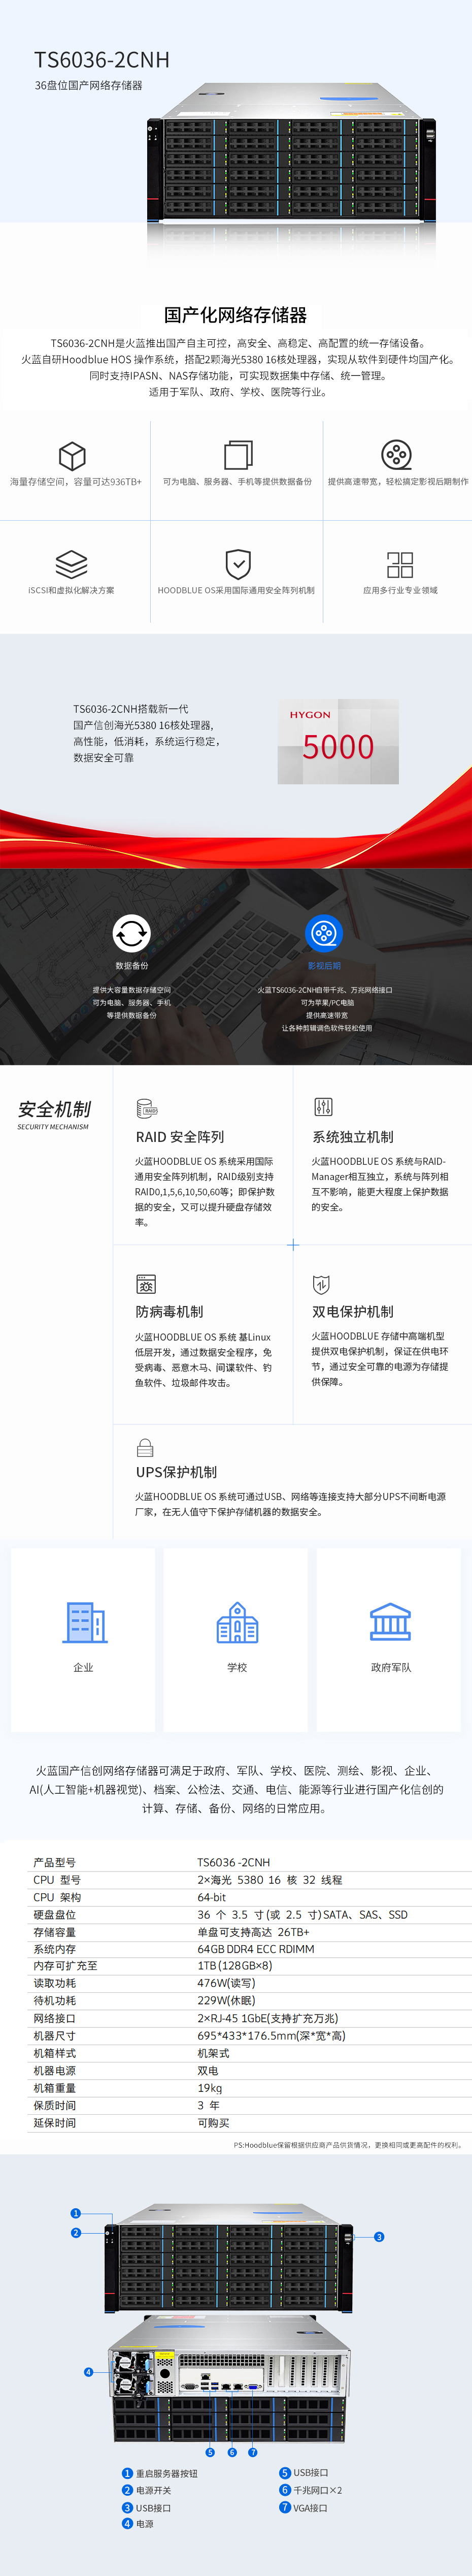Image resolution: width=472 pixels, height=2576 pixels.
Task: Click the 数据备份 label in the dark banner
Action: click(131, 966)
